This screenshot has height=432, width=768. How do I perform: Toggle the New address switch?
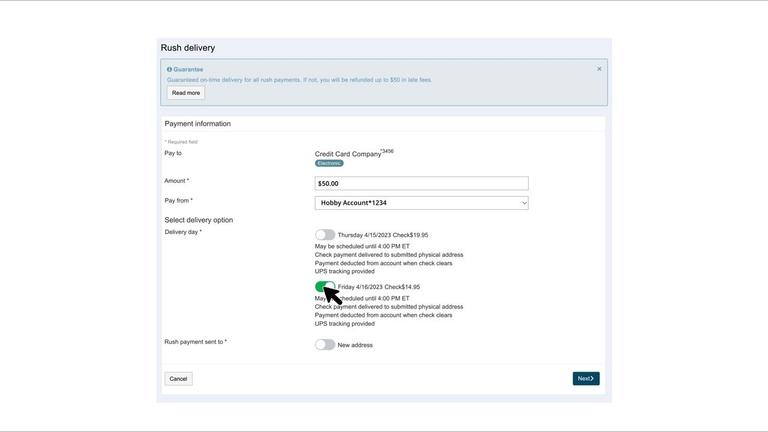click(325, 345)
